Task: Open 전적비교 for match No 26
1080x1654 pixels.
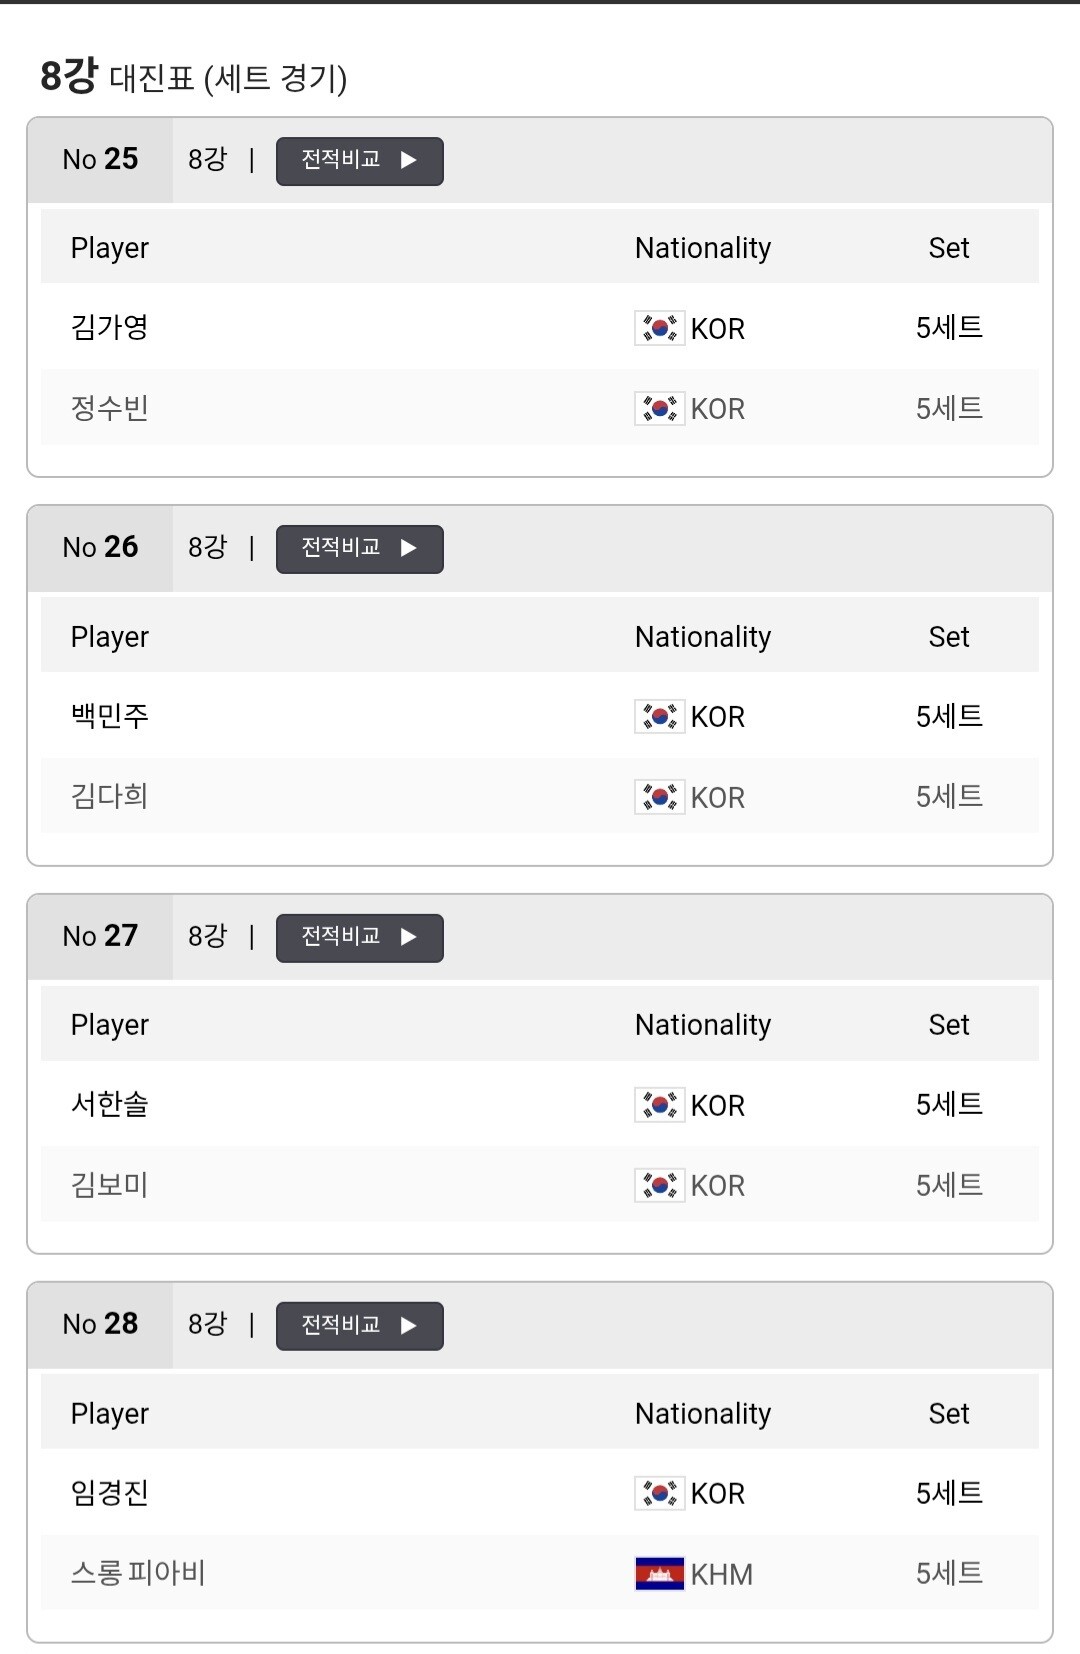Action: pyautogui.click(x=359, y=549)
